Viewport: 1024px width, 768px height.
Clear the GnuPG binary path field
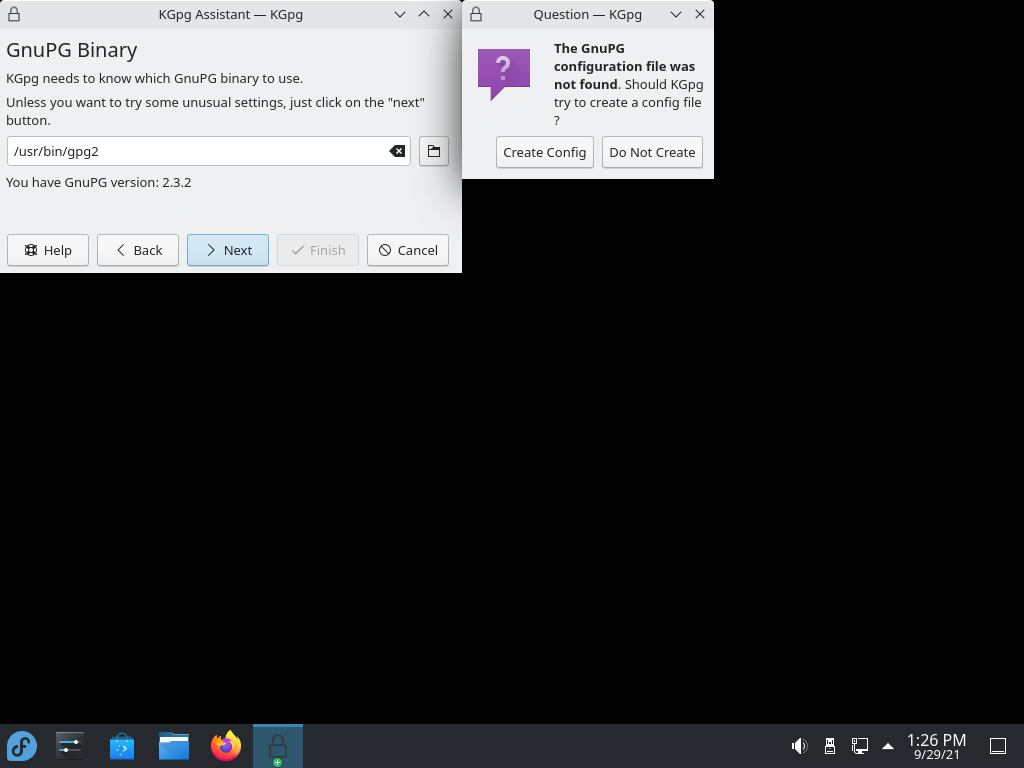click(397, 152)
